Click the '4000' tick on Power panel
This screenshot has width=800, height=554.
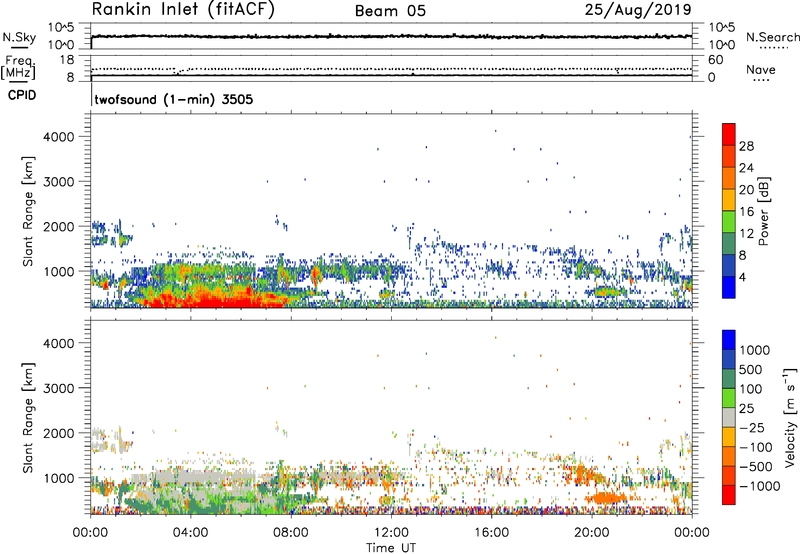[x=59, y=137]
